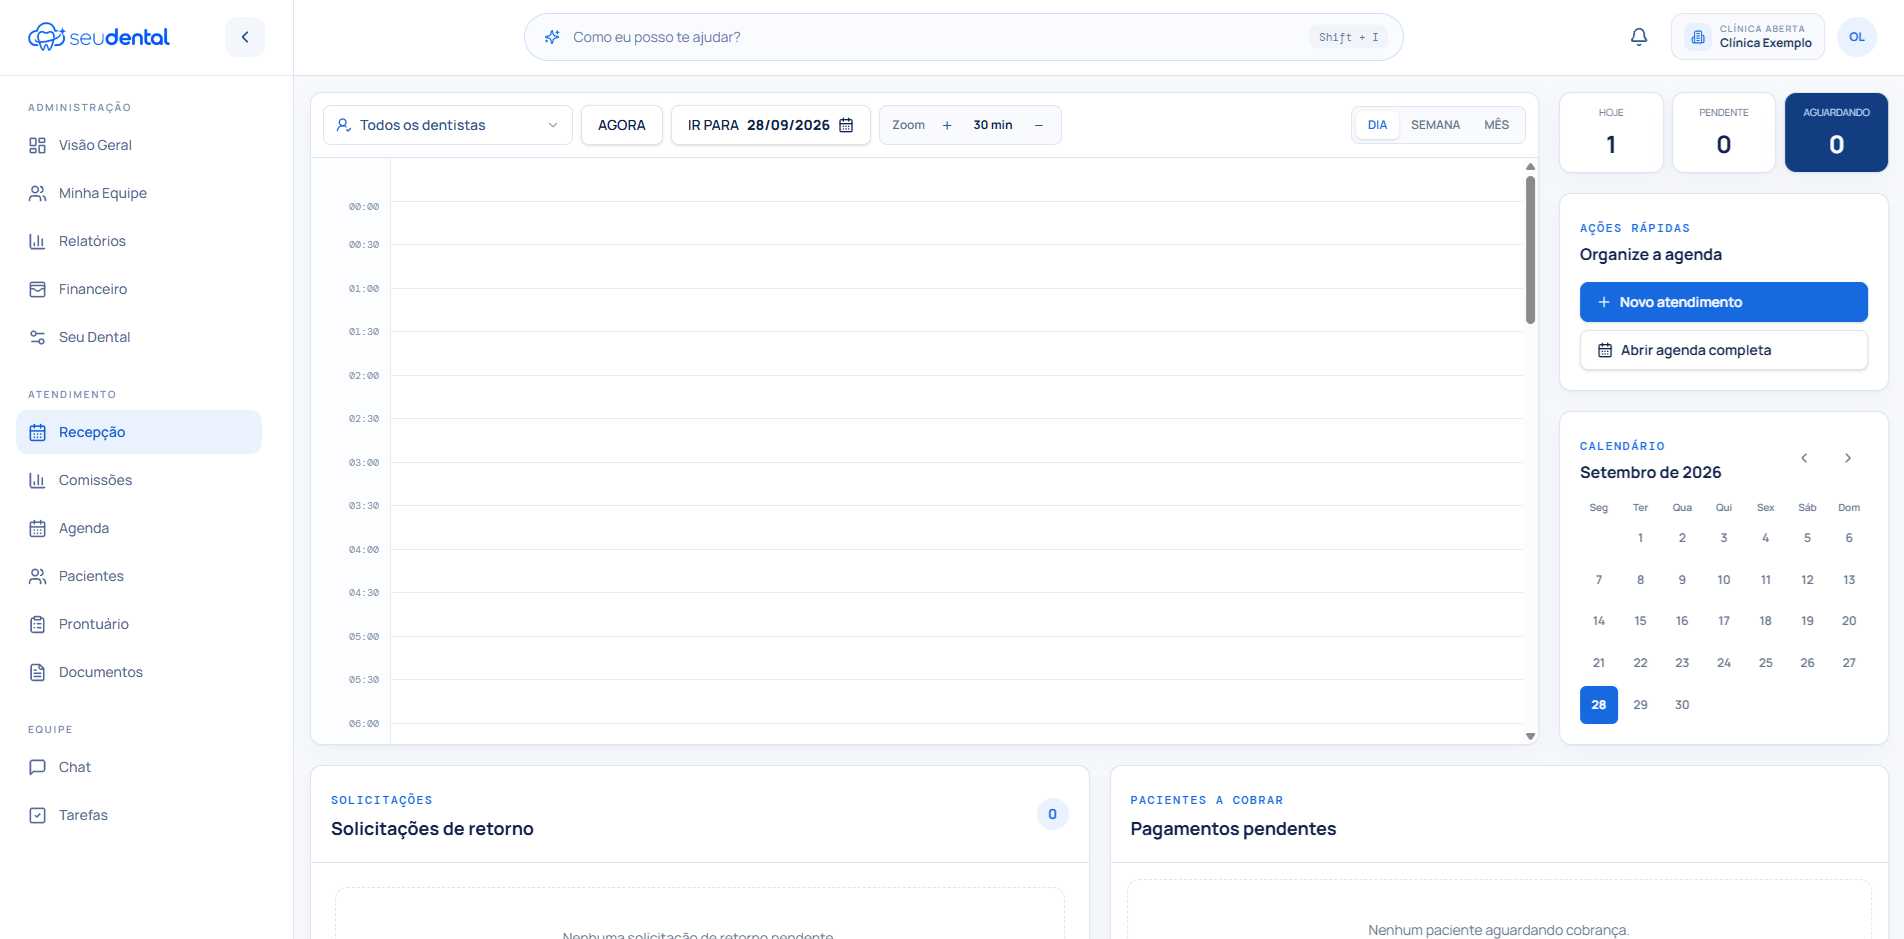Open the IR PARA date picker

(x=771, y=125)
